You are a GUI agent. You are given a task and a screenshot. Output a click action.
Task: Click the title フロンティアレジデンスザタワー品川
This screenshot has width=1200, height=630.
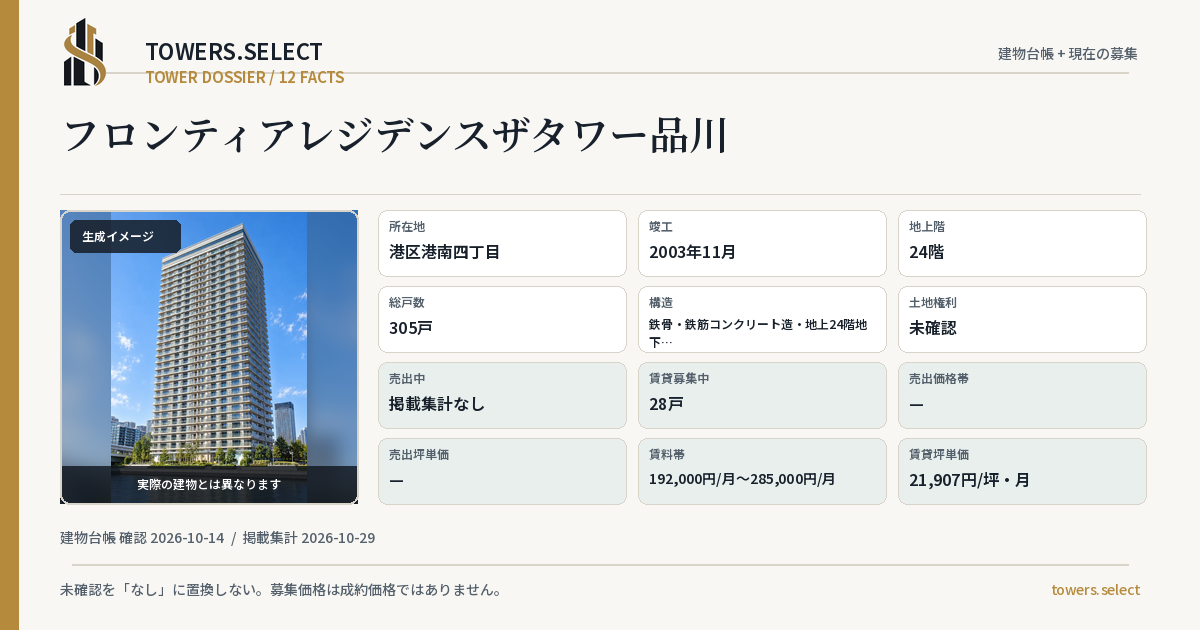(395, 136)
